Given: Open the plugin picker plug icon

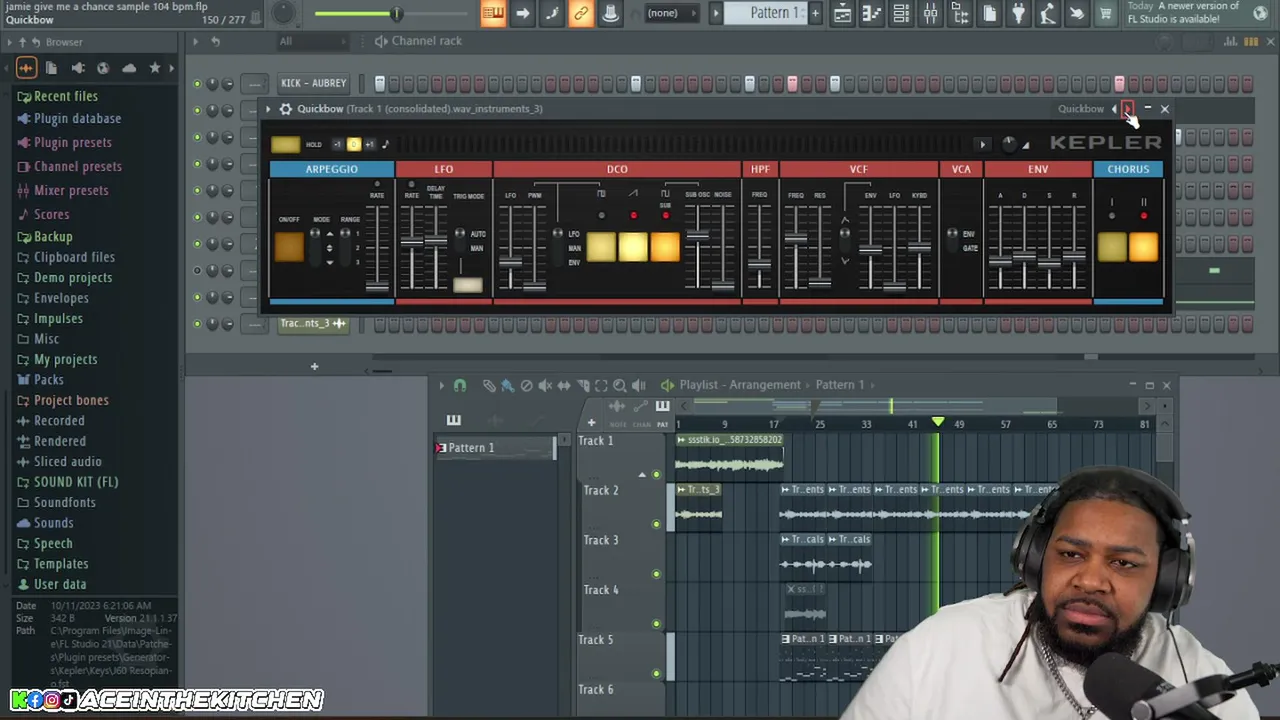Looking at the screenshot, I should (x=1018, y=13).
